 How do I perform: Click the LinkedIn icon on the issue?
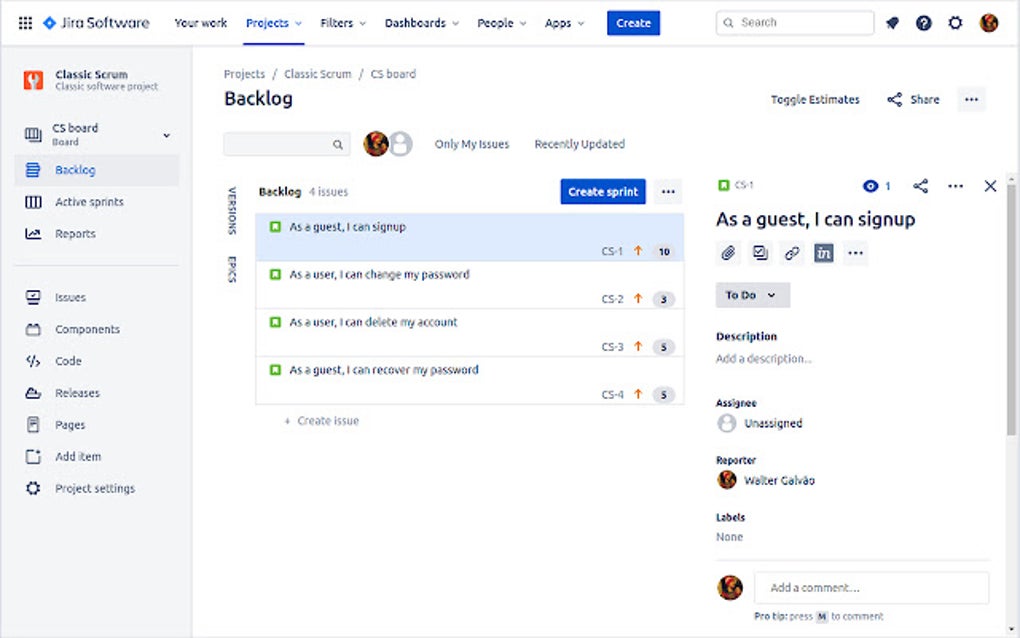[823, 253]
